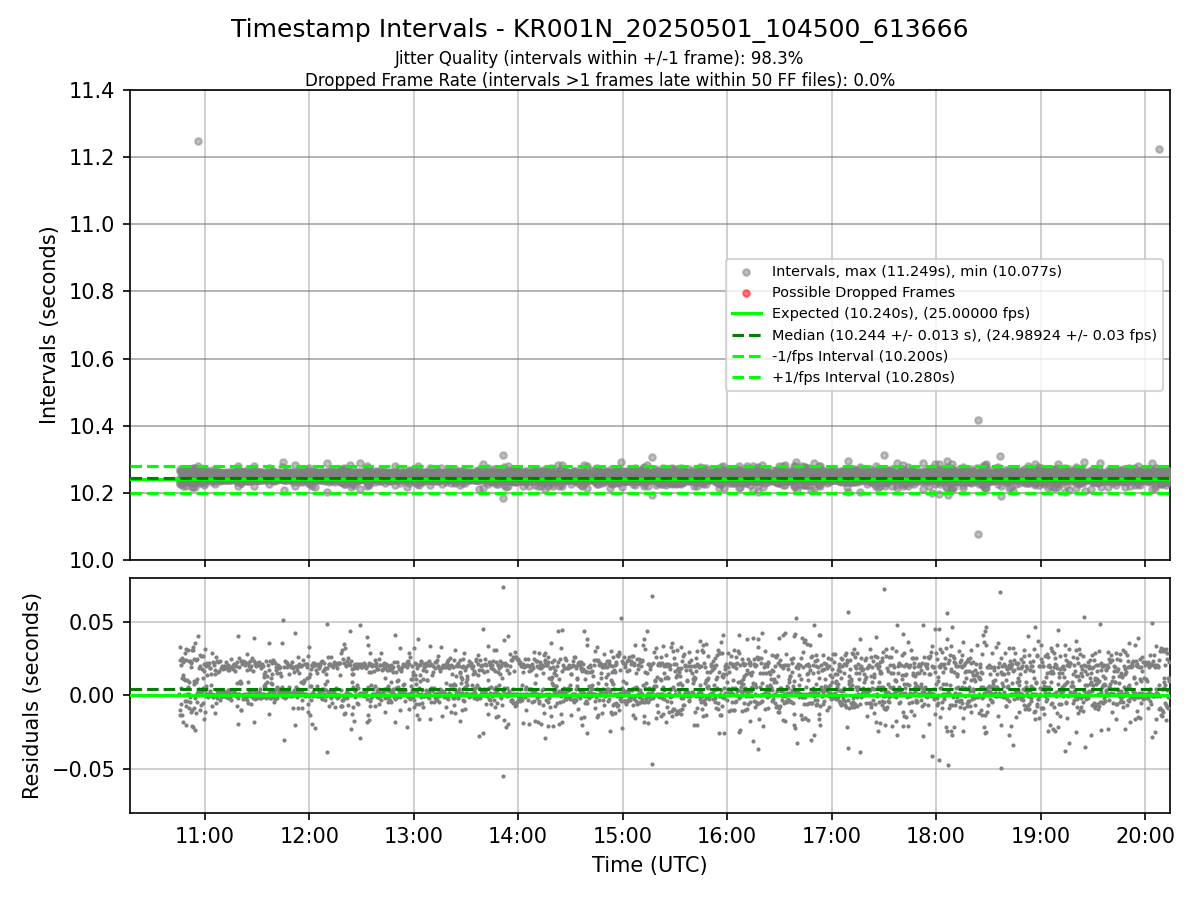Click legend entry 'Intervals, max (11.249s), min (10.077s)'
This screenshot has height=900, width=1200.
[916, 271]
